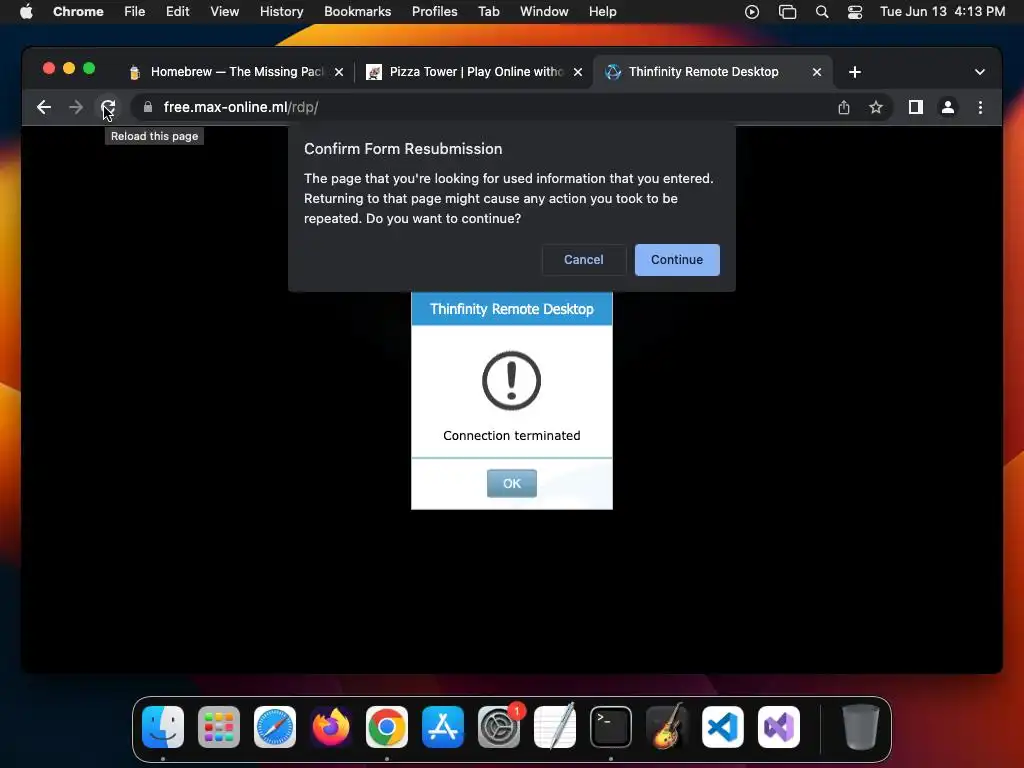
Task: Open the Apple menu
Action: click(x=26, y=12)
